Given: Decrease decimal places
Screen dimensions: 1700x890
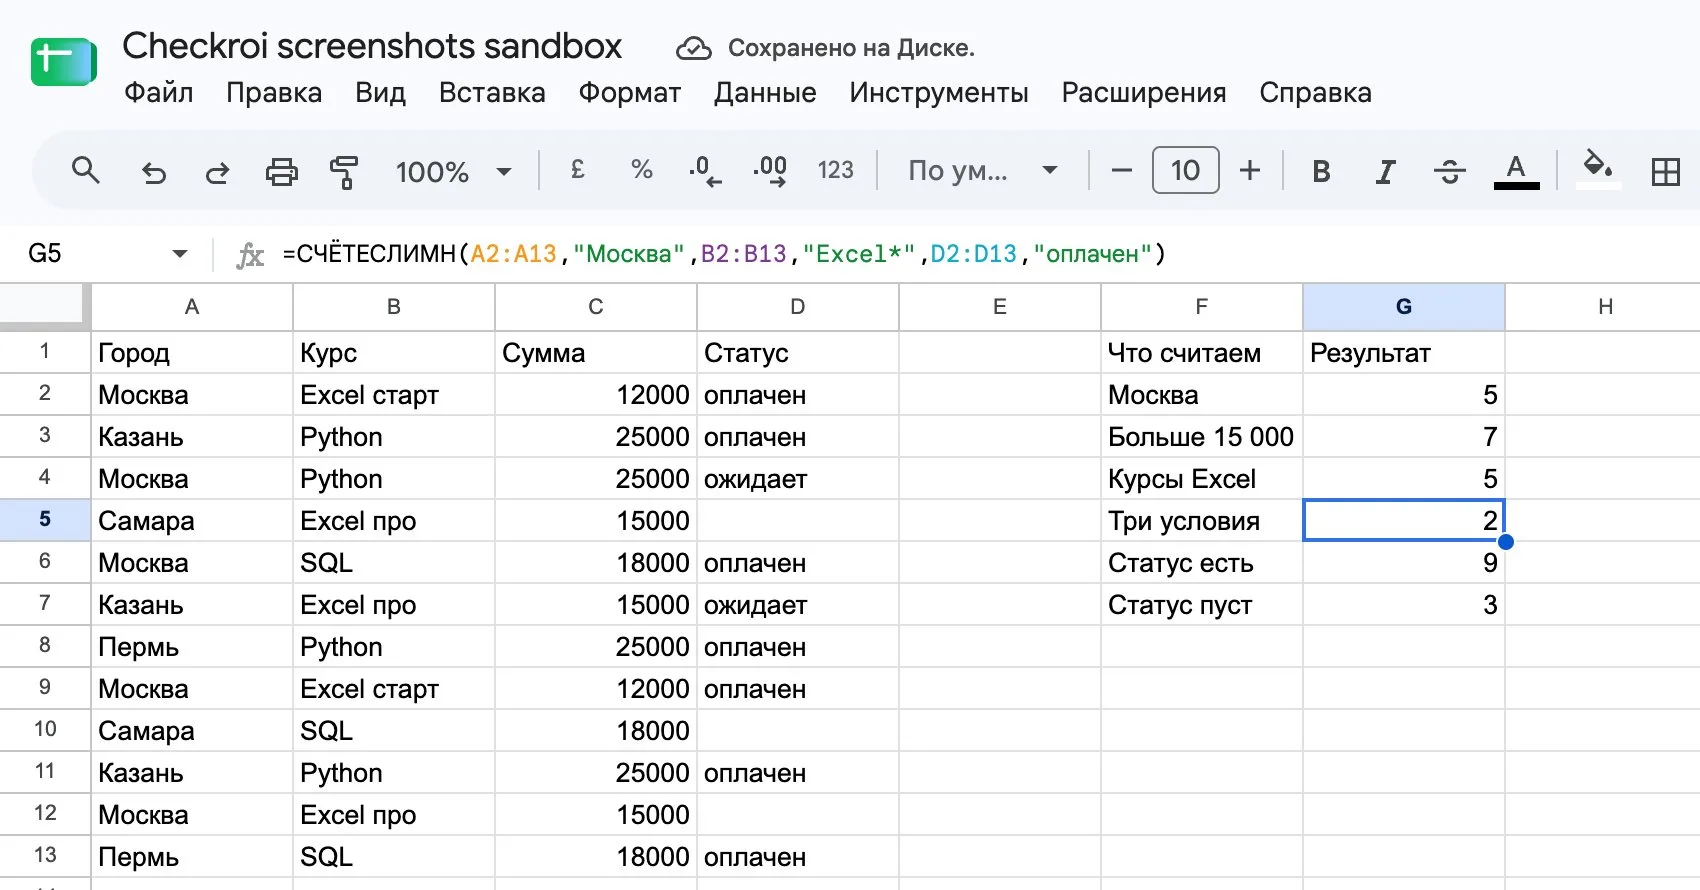Looking at the screenshot, I should point(705,171).
